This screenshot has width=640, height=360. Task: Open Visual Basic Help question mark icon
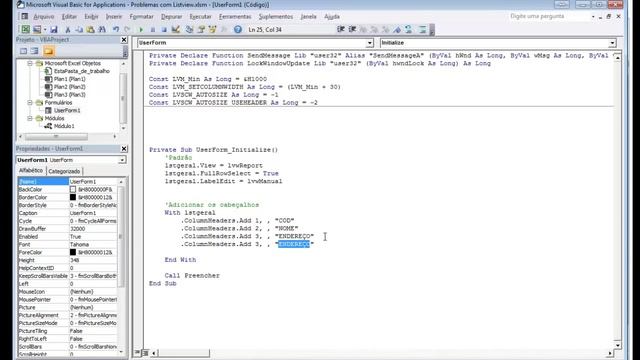click(238, 29)
